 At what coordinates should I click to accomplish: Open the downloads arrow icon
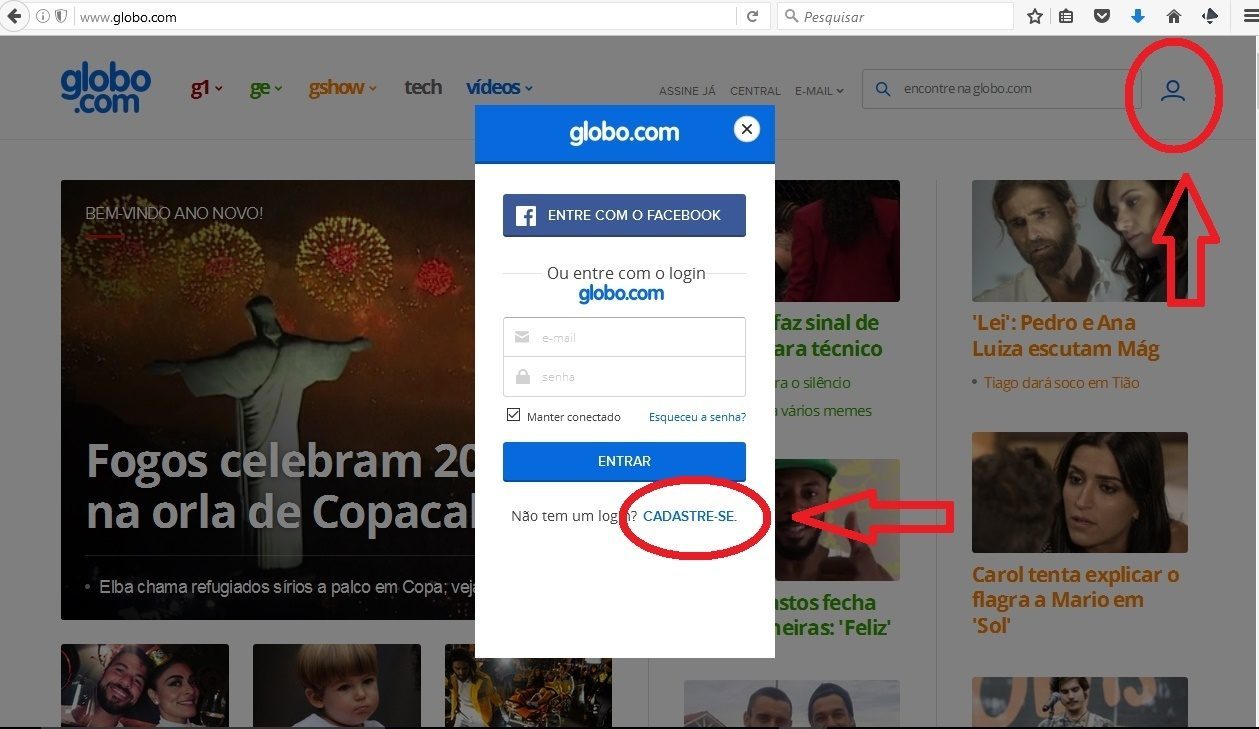(x=1137, y=16)
